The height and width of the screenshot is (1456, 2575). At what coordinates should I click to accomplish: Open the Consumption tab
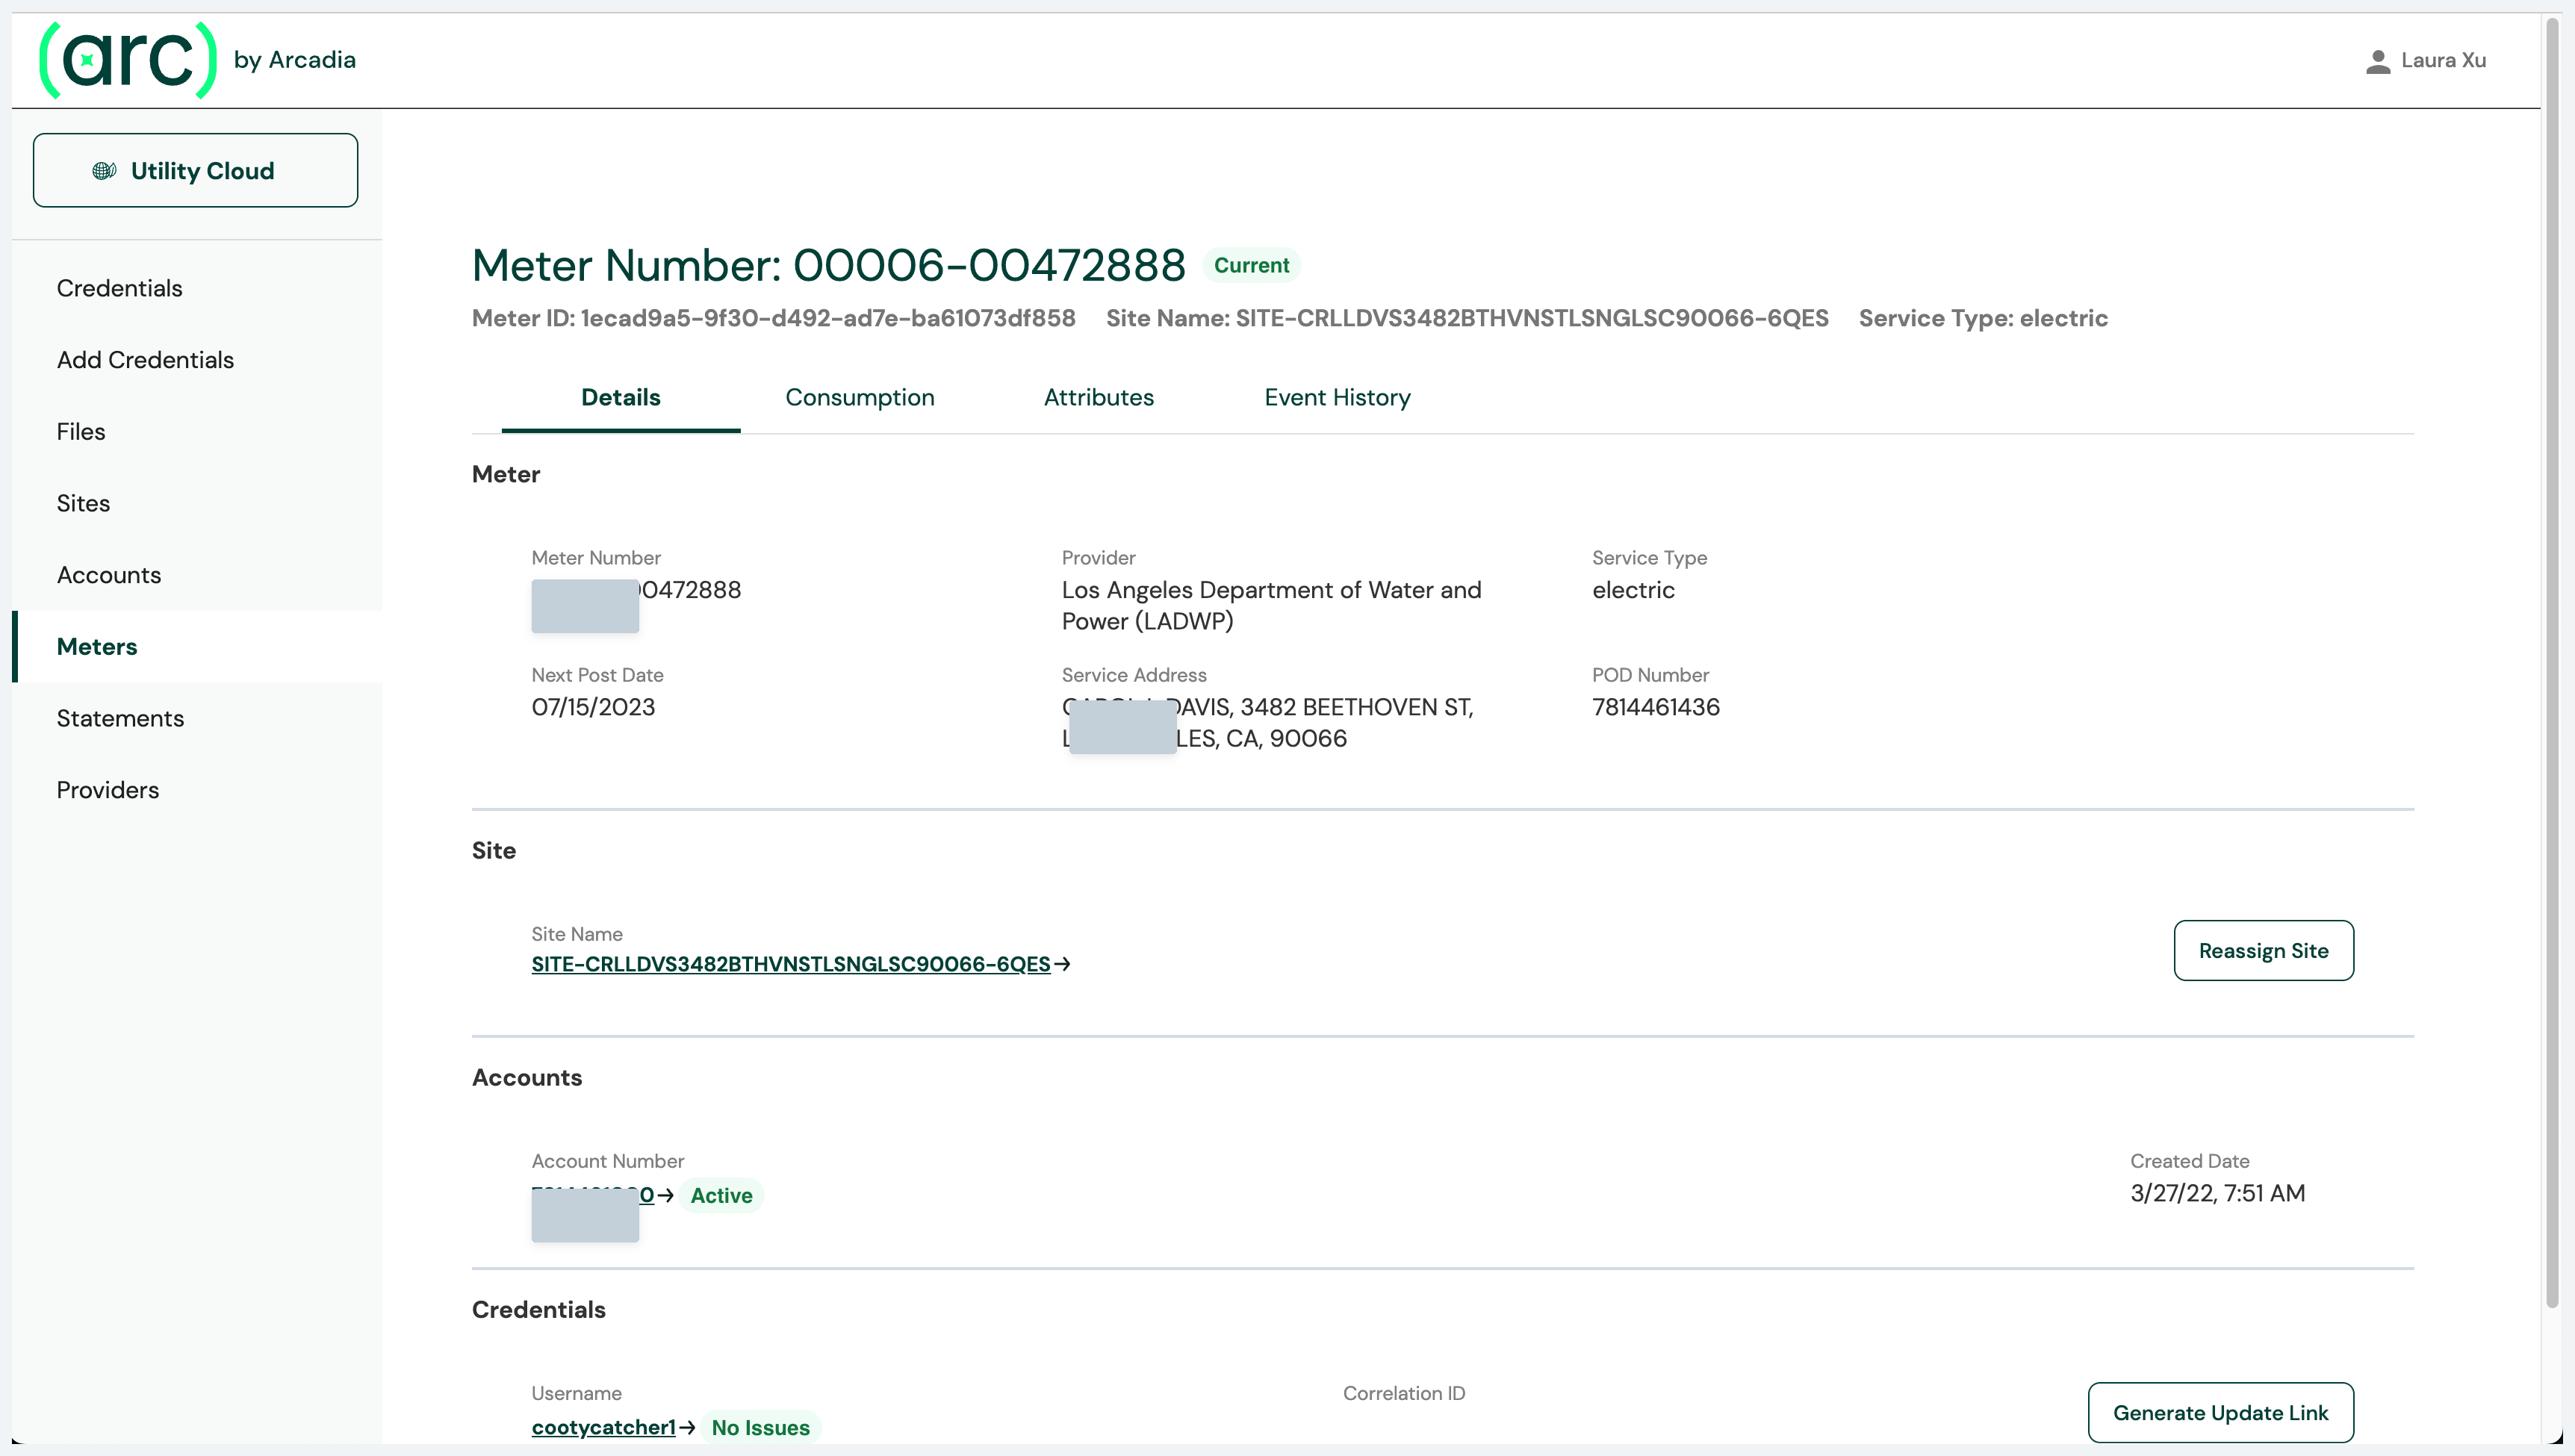tap(859, 397)
